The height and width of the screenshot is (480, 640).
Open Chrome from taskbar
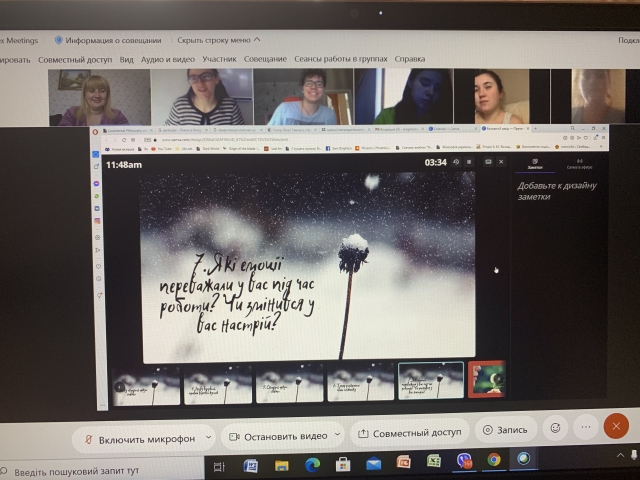click(x=494, y=460)
